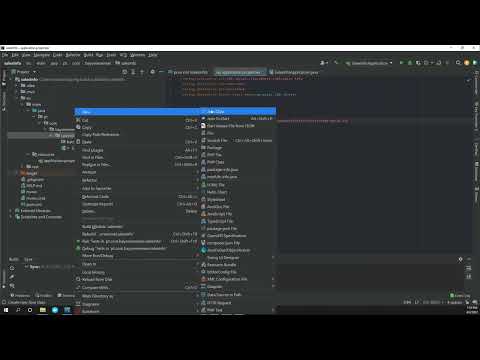Select Cut in the context menu
This screenshot has height=360, width=480.
point(137,120)
